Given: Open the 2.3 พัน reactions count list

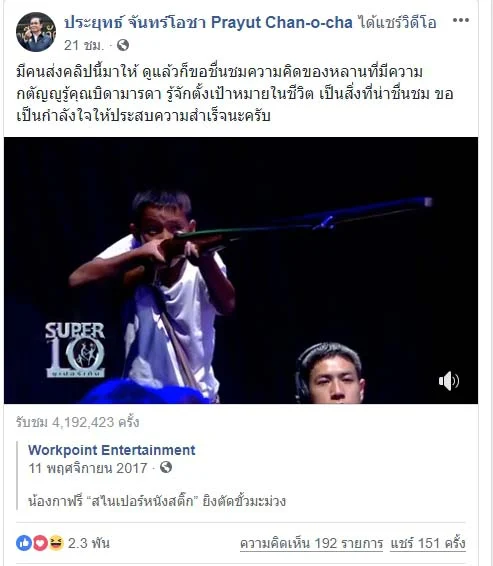Looking at the screenshot, I should tap(89, 543).
